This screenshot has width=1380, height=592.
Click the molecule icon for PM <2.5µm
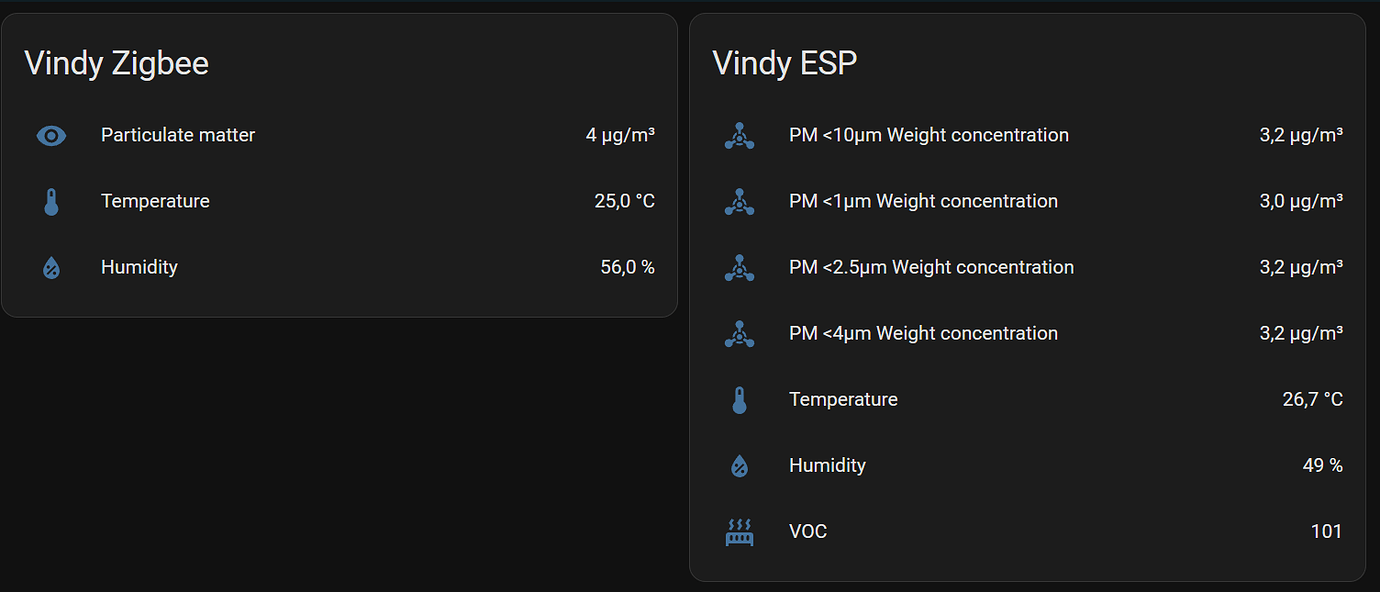pos(739,267)
